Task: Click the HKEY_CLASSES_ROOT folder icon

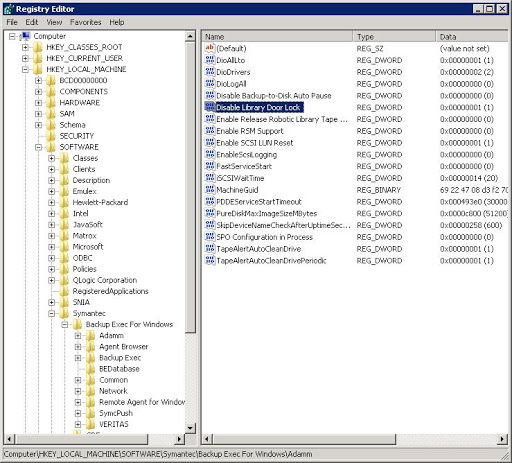Action: [x=38, y=47]
